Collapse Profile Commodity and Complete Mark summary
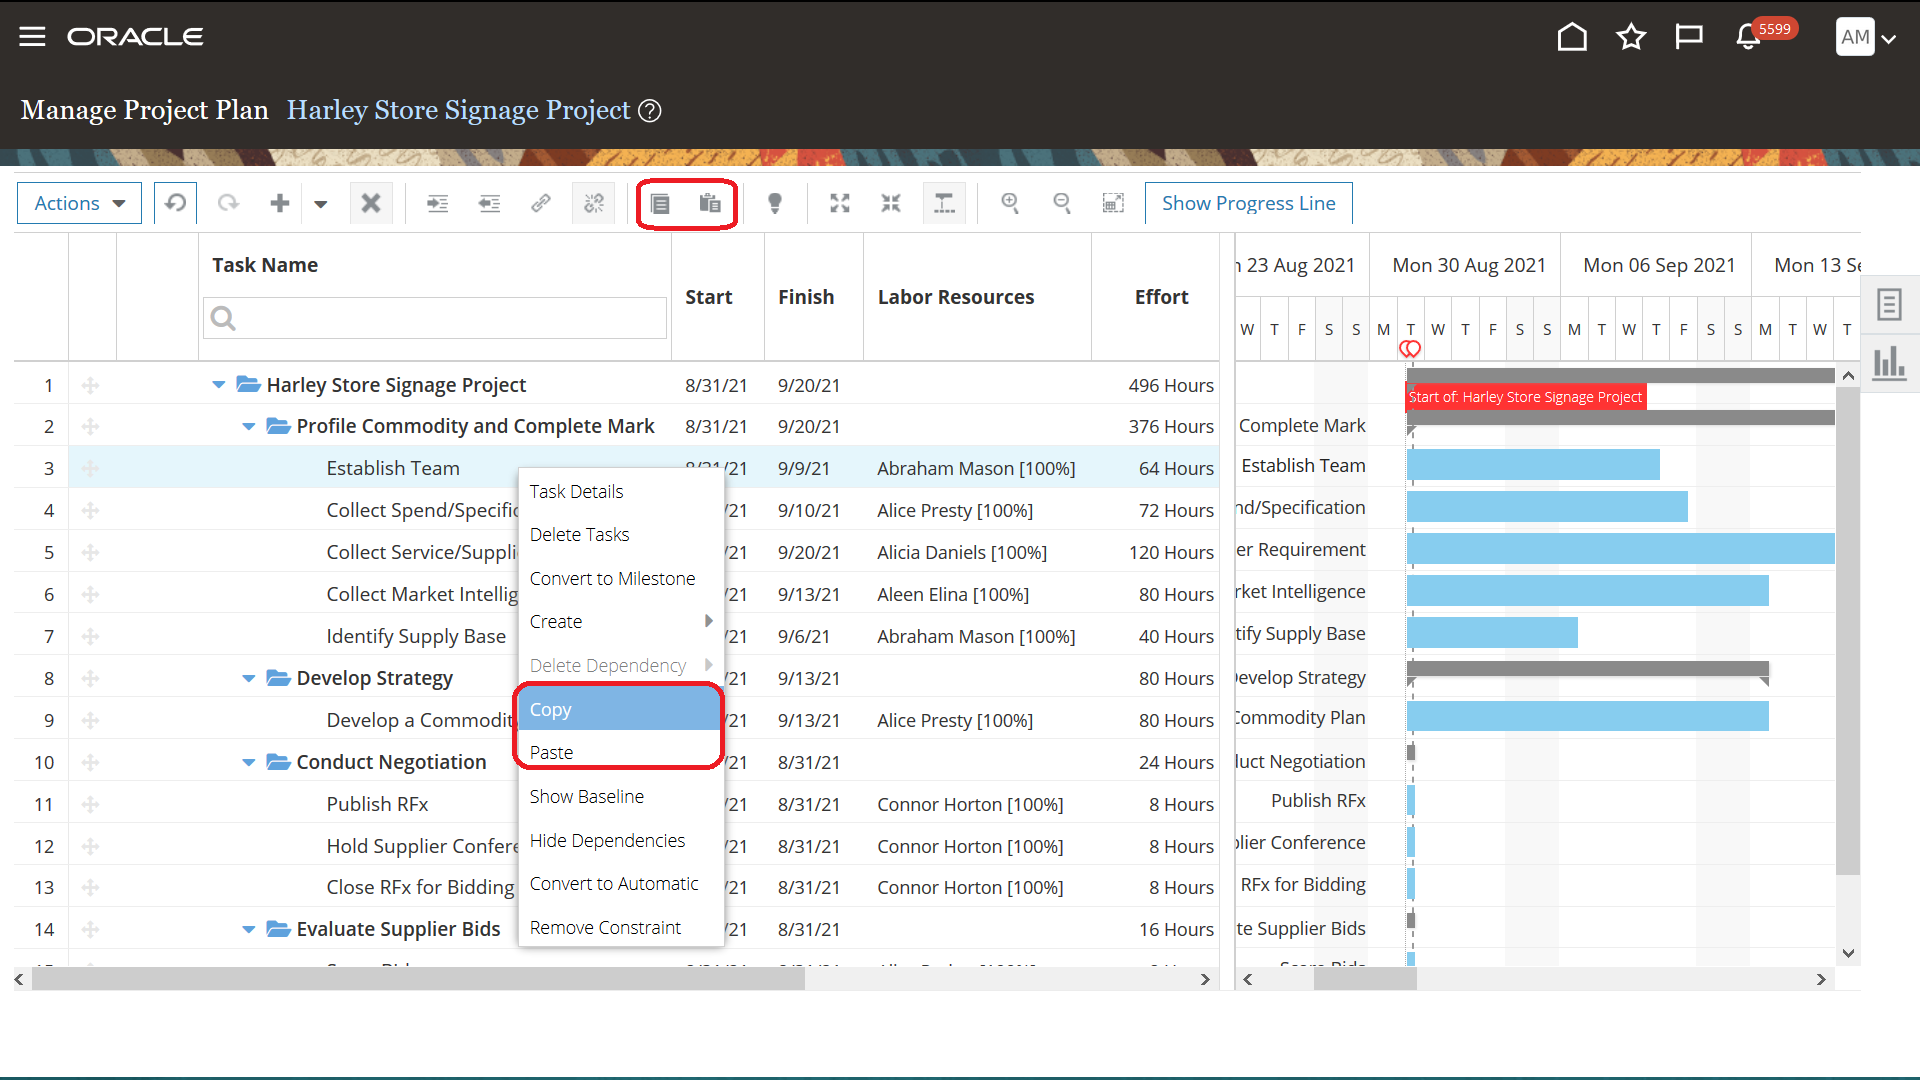Image resolution: width=1920 pixels, height=1080 pixels. click(249, 427)
